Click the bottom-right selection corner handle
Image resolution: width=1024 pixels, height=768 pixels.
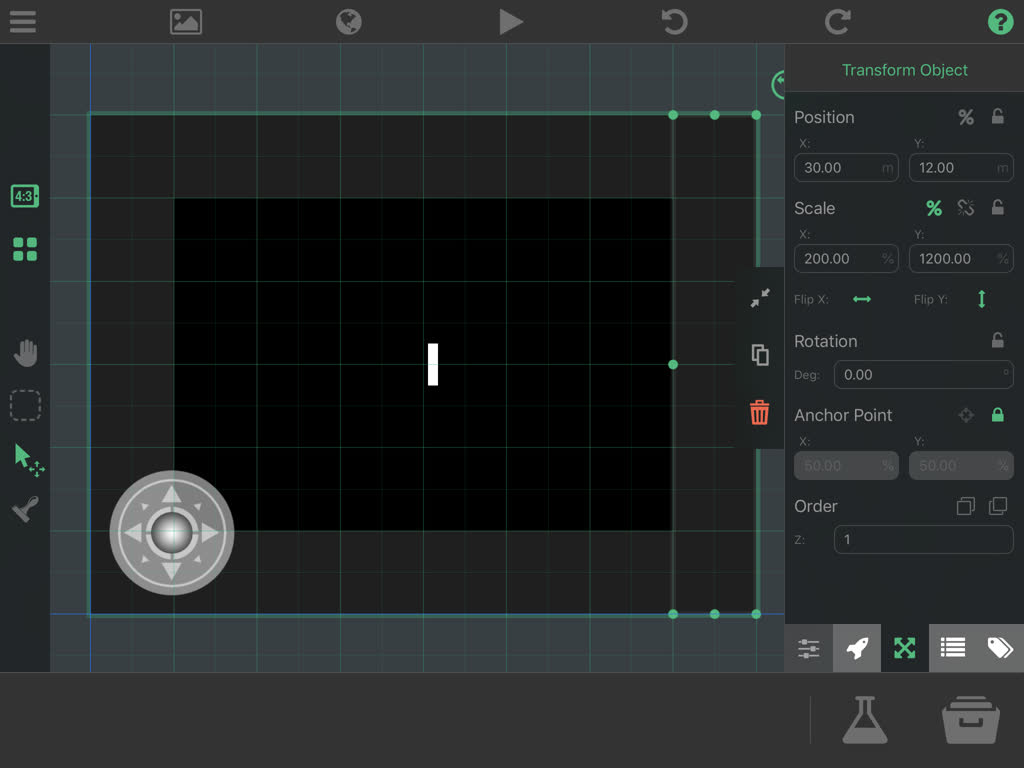pyautogui.click(x=756, y=614)
